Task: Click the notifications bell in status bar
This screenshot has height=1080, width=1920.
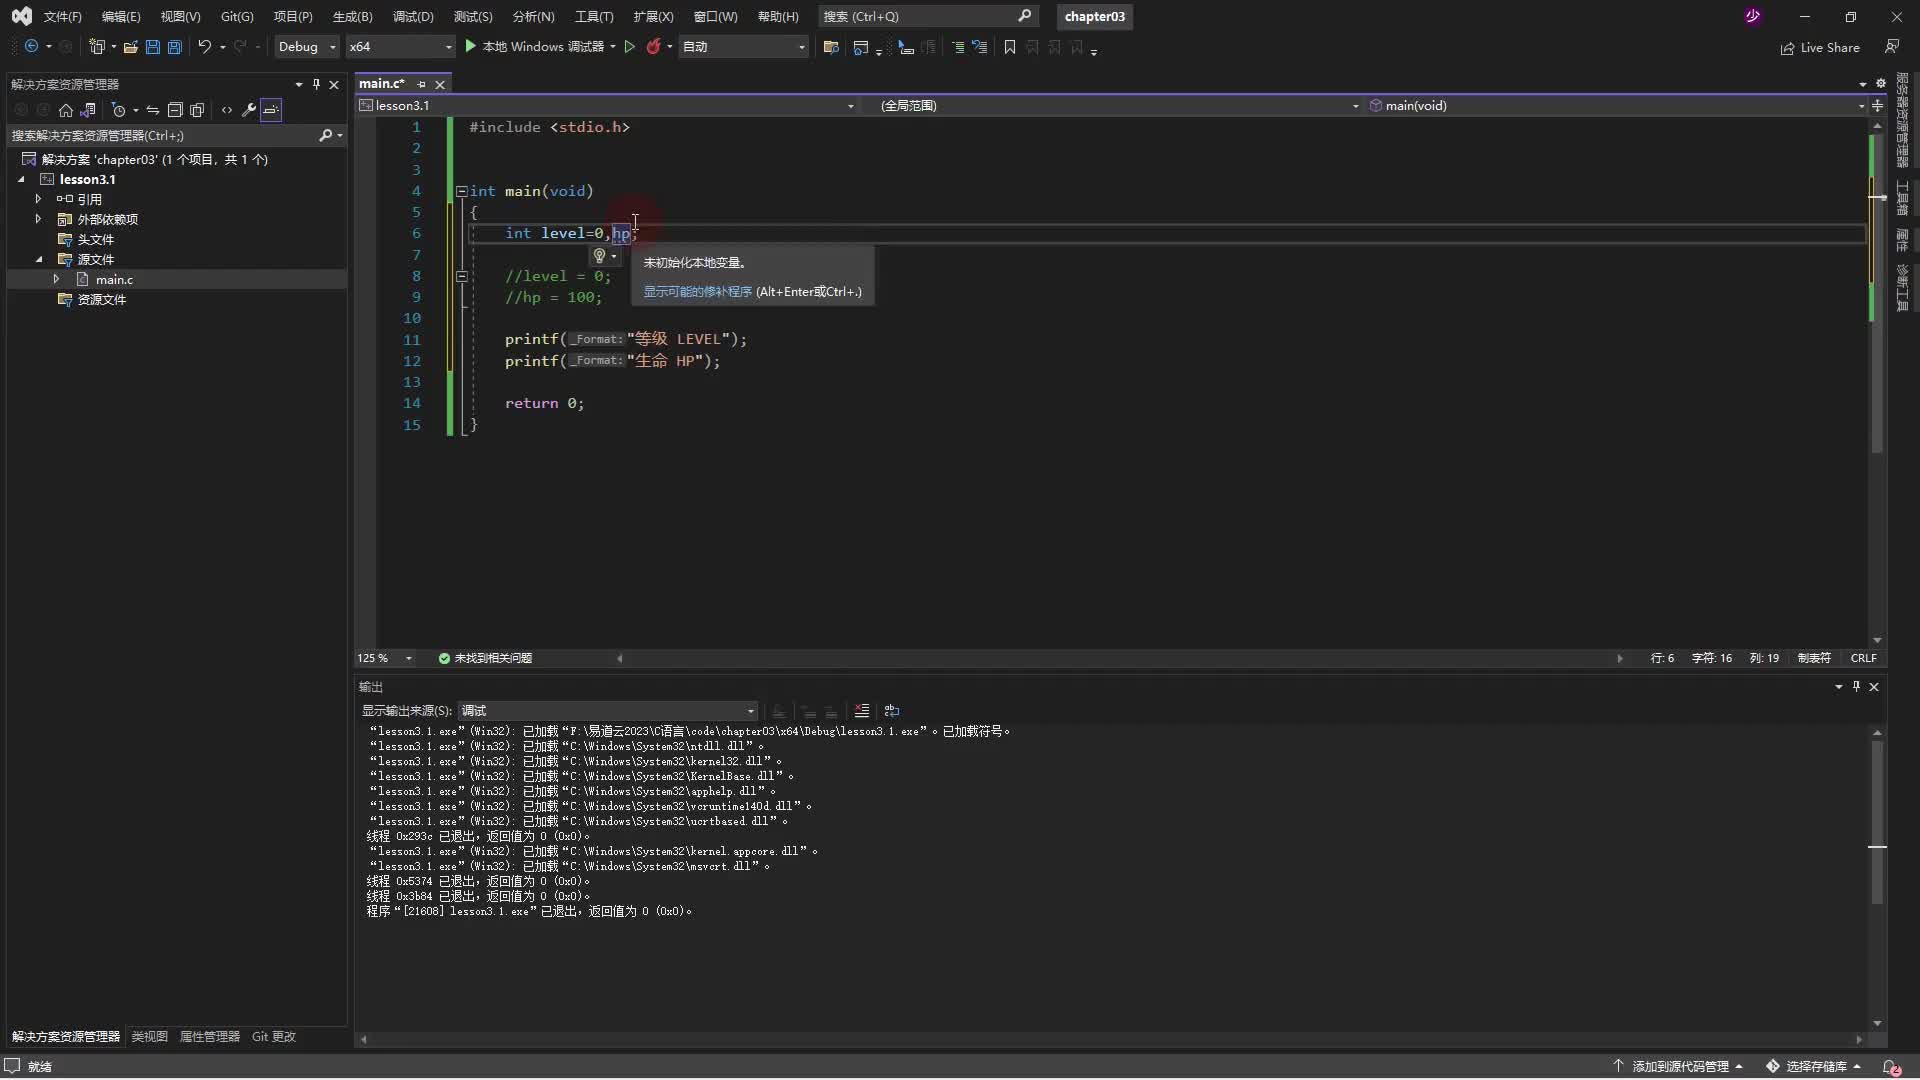Action: coord(1891,1067)
